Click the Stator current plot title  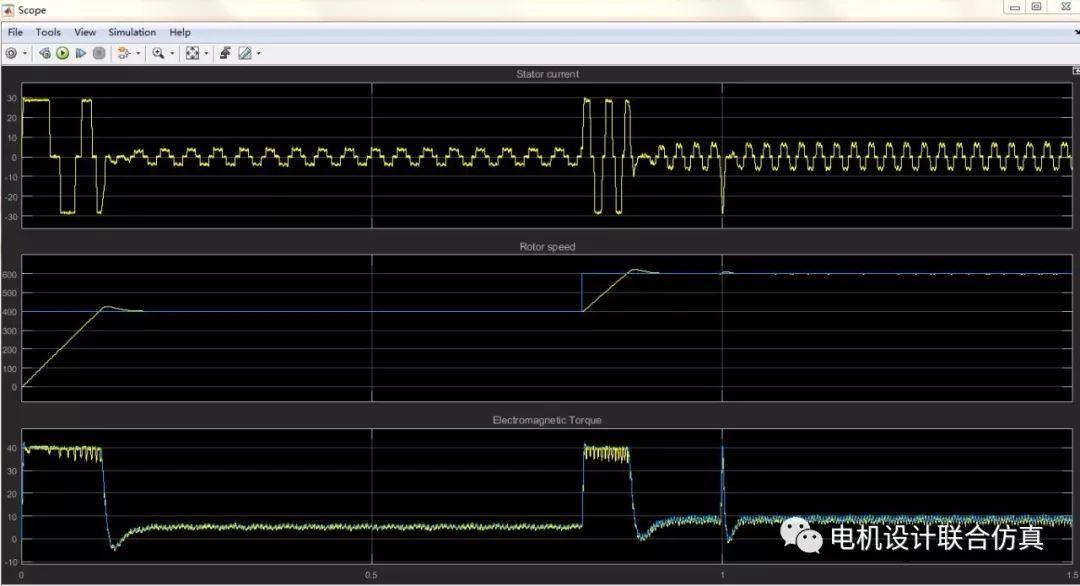[x=547, y=74]
